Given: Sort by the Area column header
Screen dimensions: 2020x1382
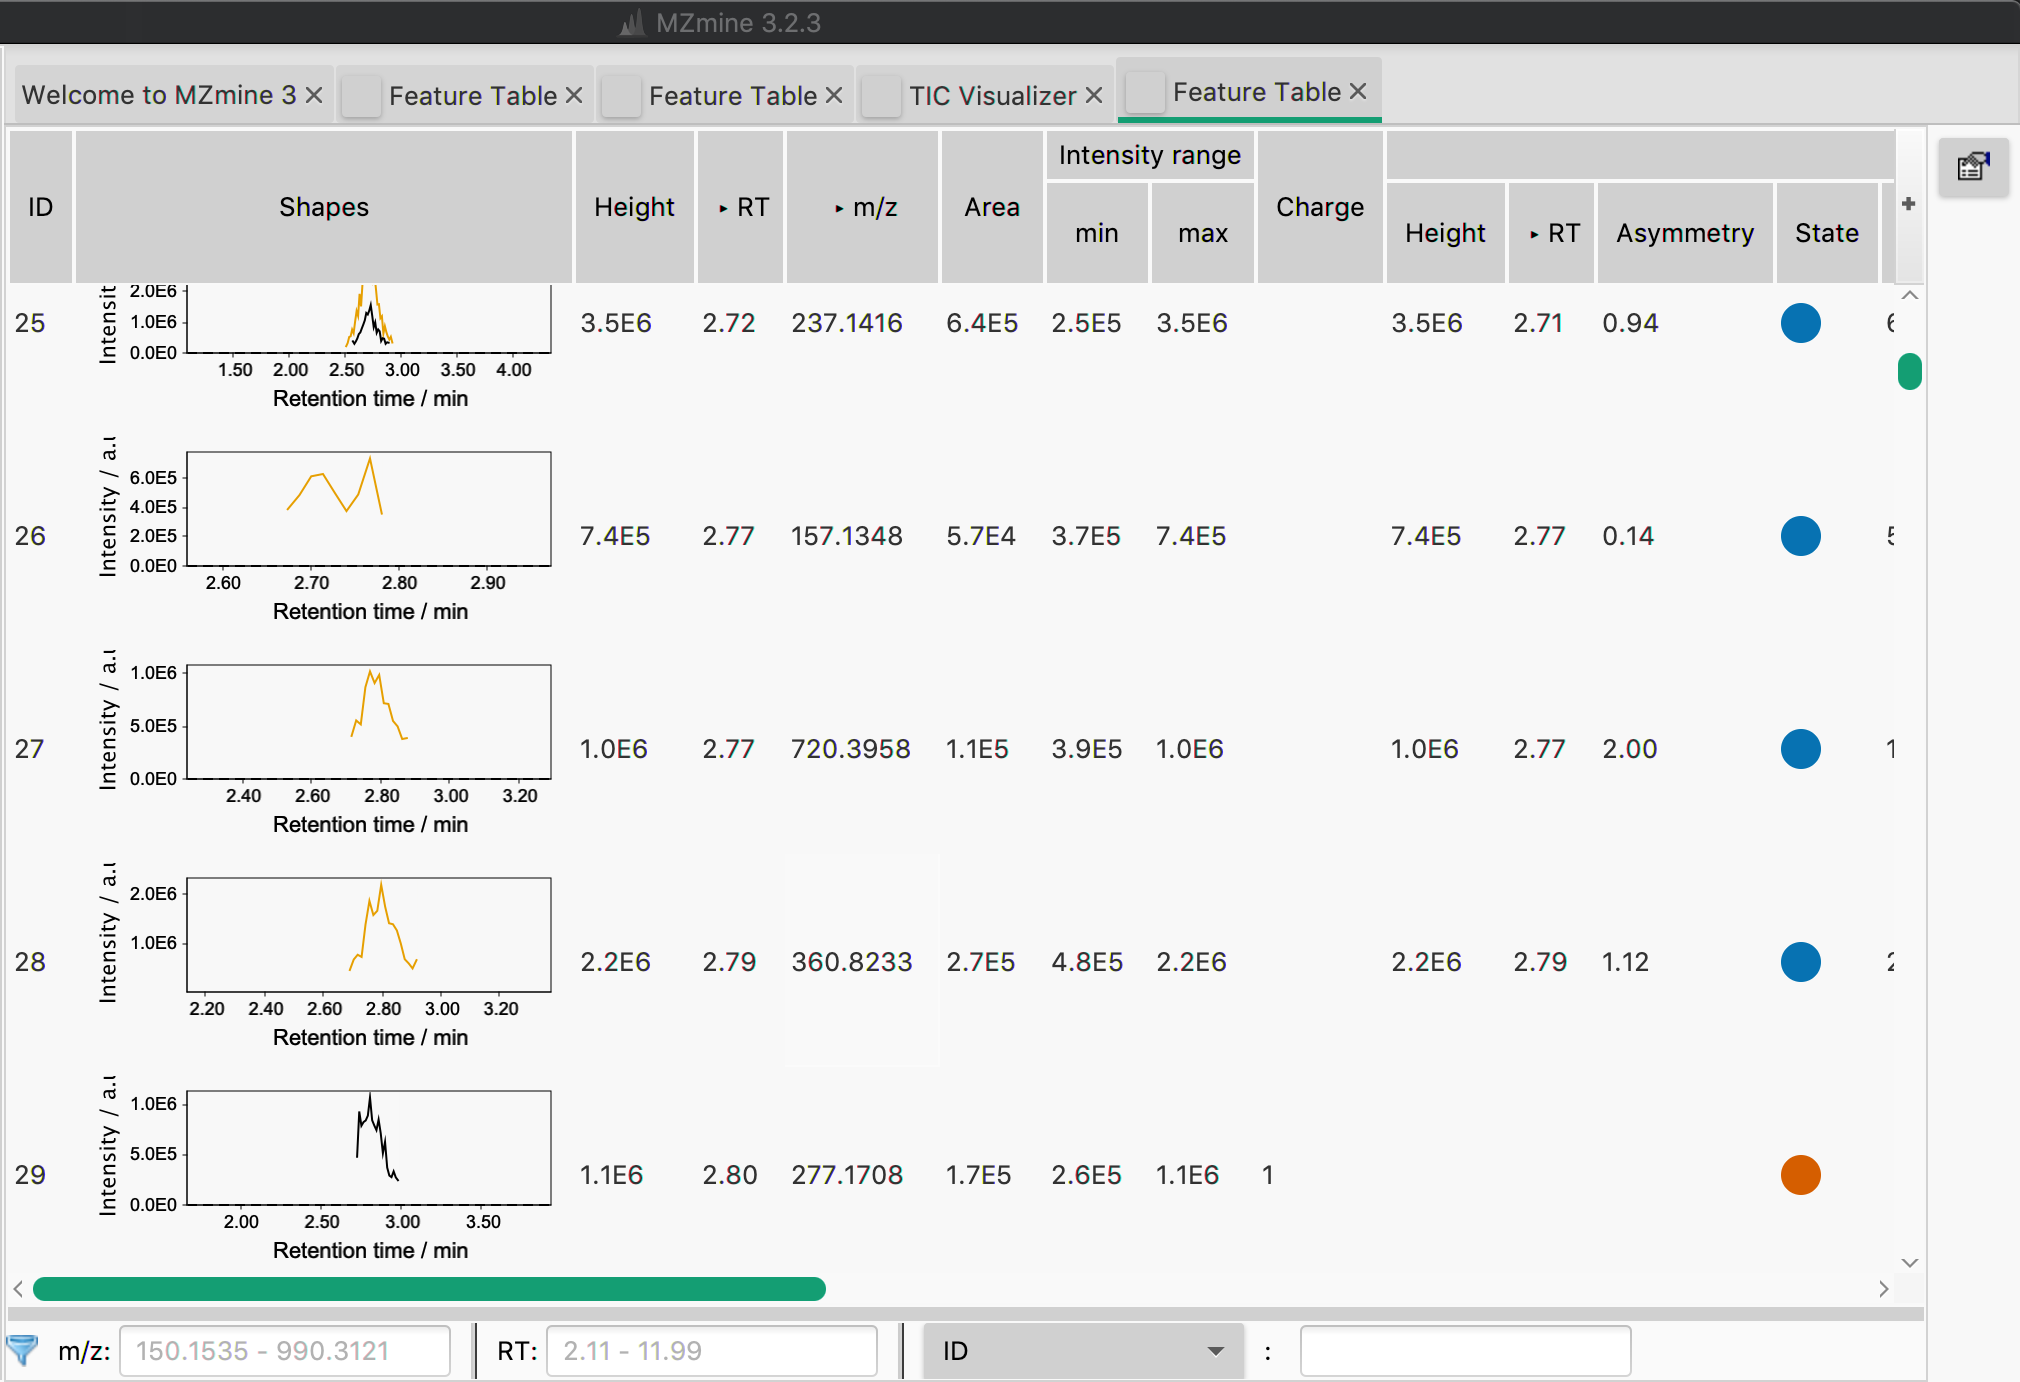Looking at the screenshot, I should 991,207.
